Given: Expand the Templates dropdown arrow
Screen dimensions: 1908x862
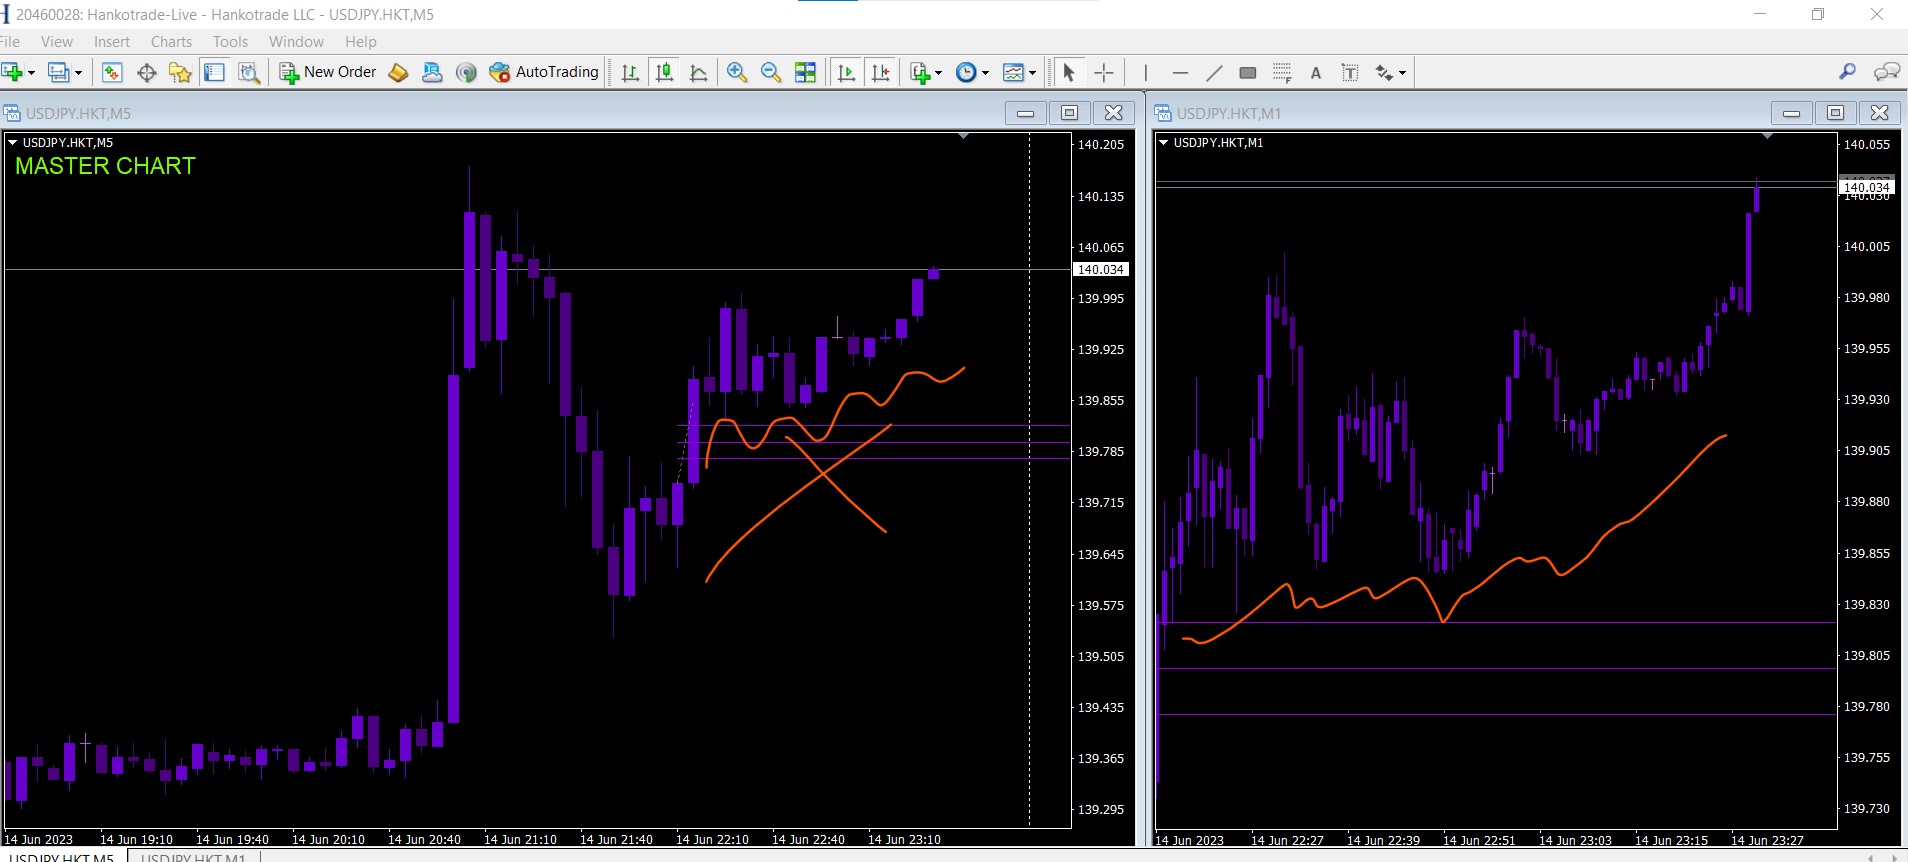Looking at the screenshot, I should click(1032, 72).
